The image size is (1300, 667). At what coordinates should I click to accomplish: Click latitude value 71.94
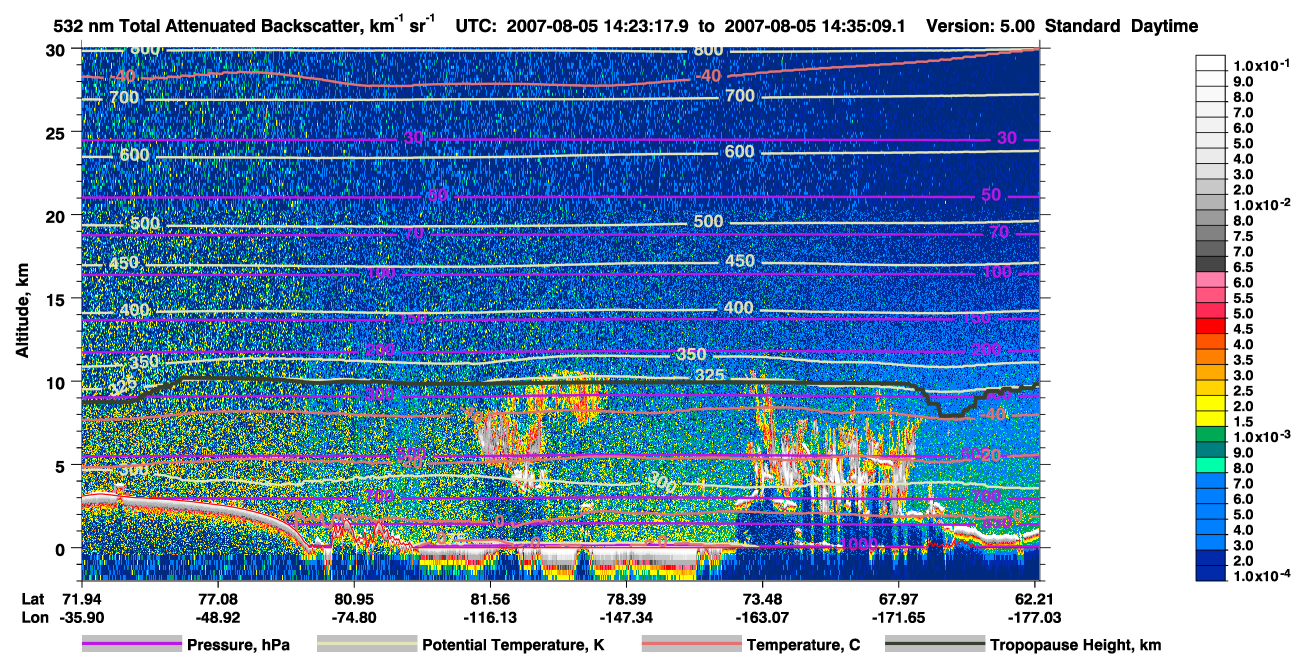tap(80, 599)
